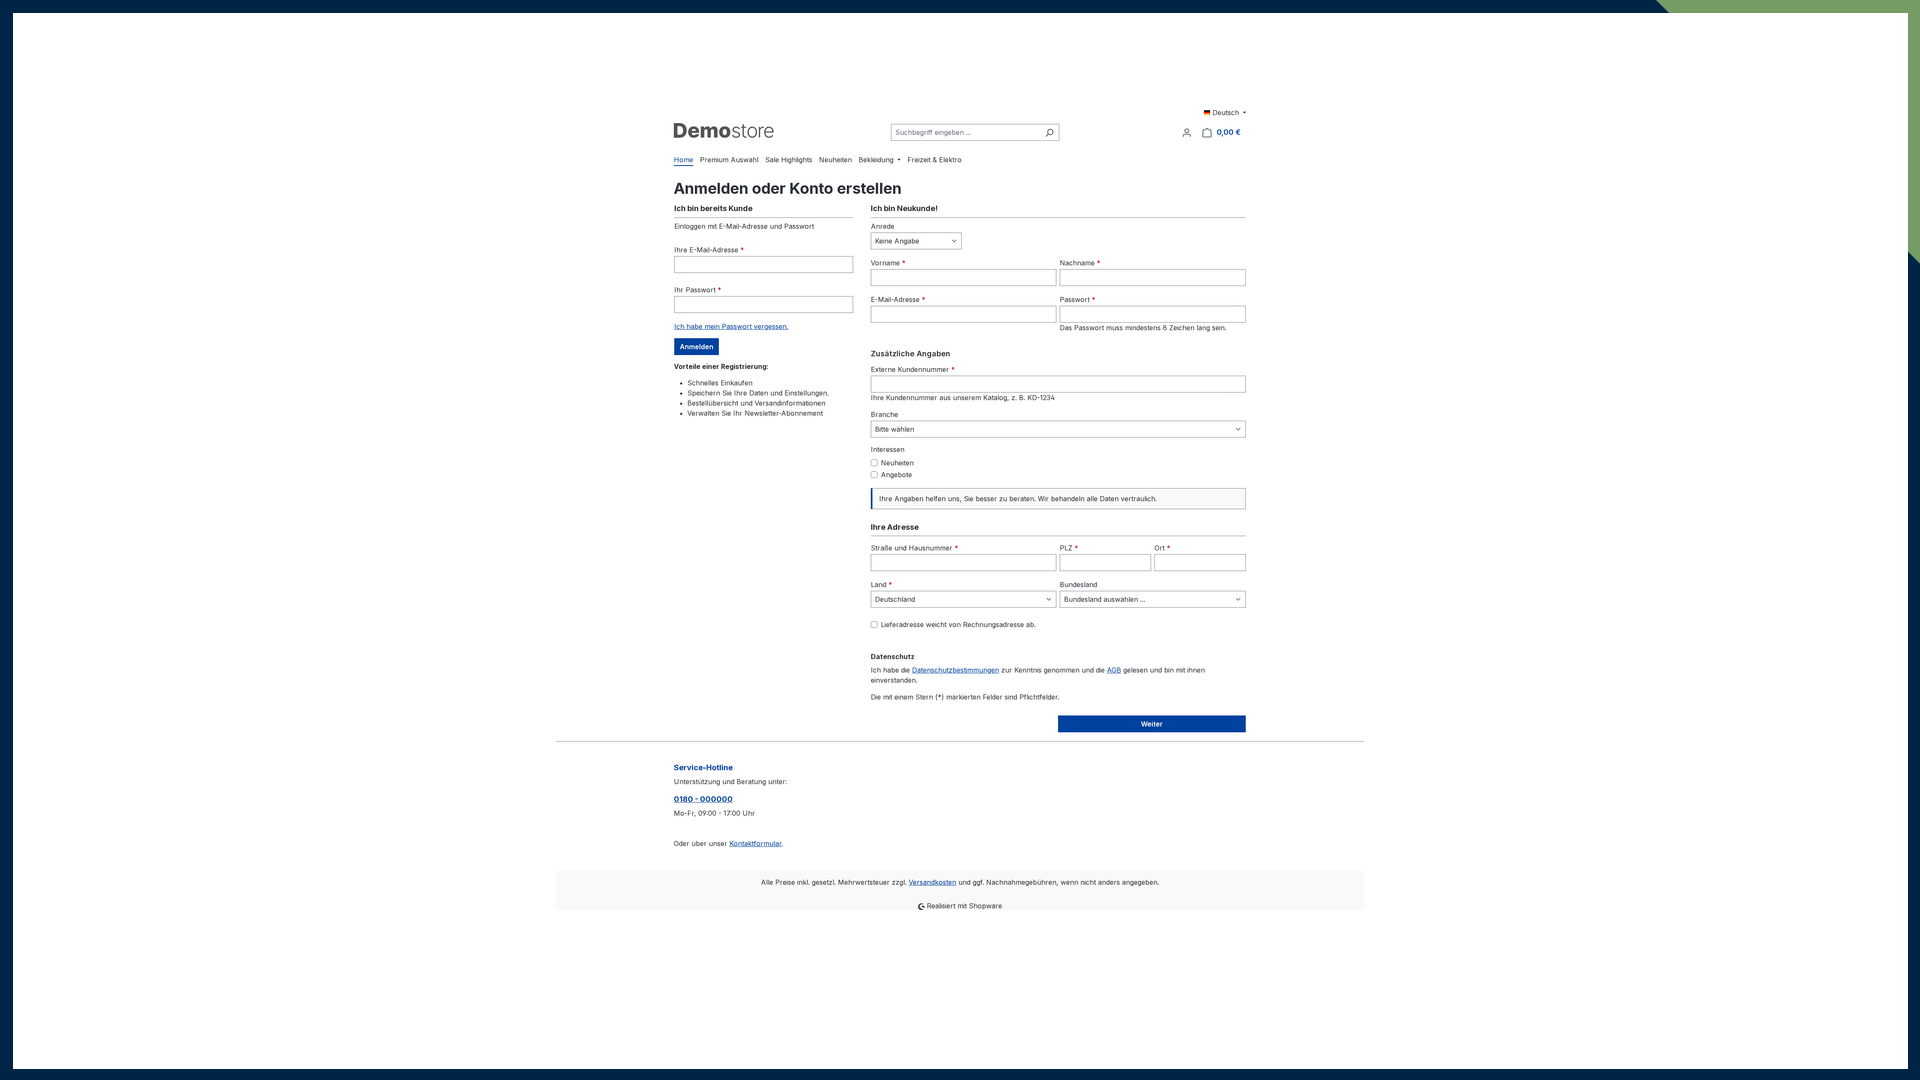Click the Weiter button
This screenshot has height=1080, width=1920.
click(x=1152, y=724)
